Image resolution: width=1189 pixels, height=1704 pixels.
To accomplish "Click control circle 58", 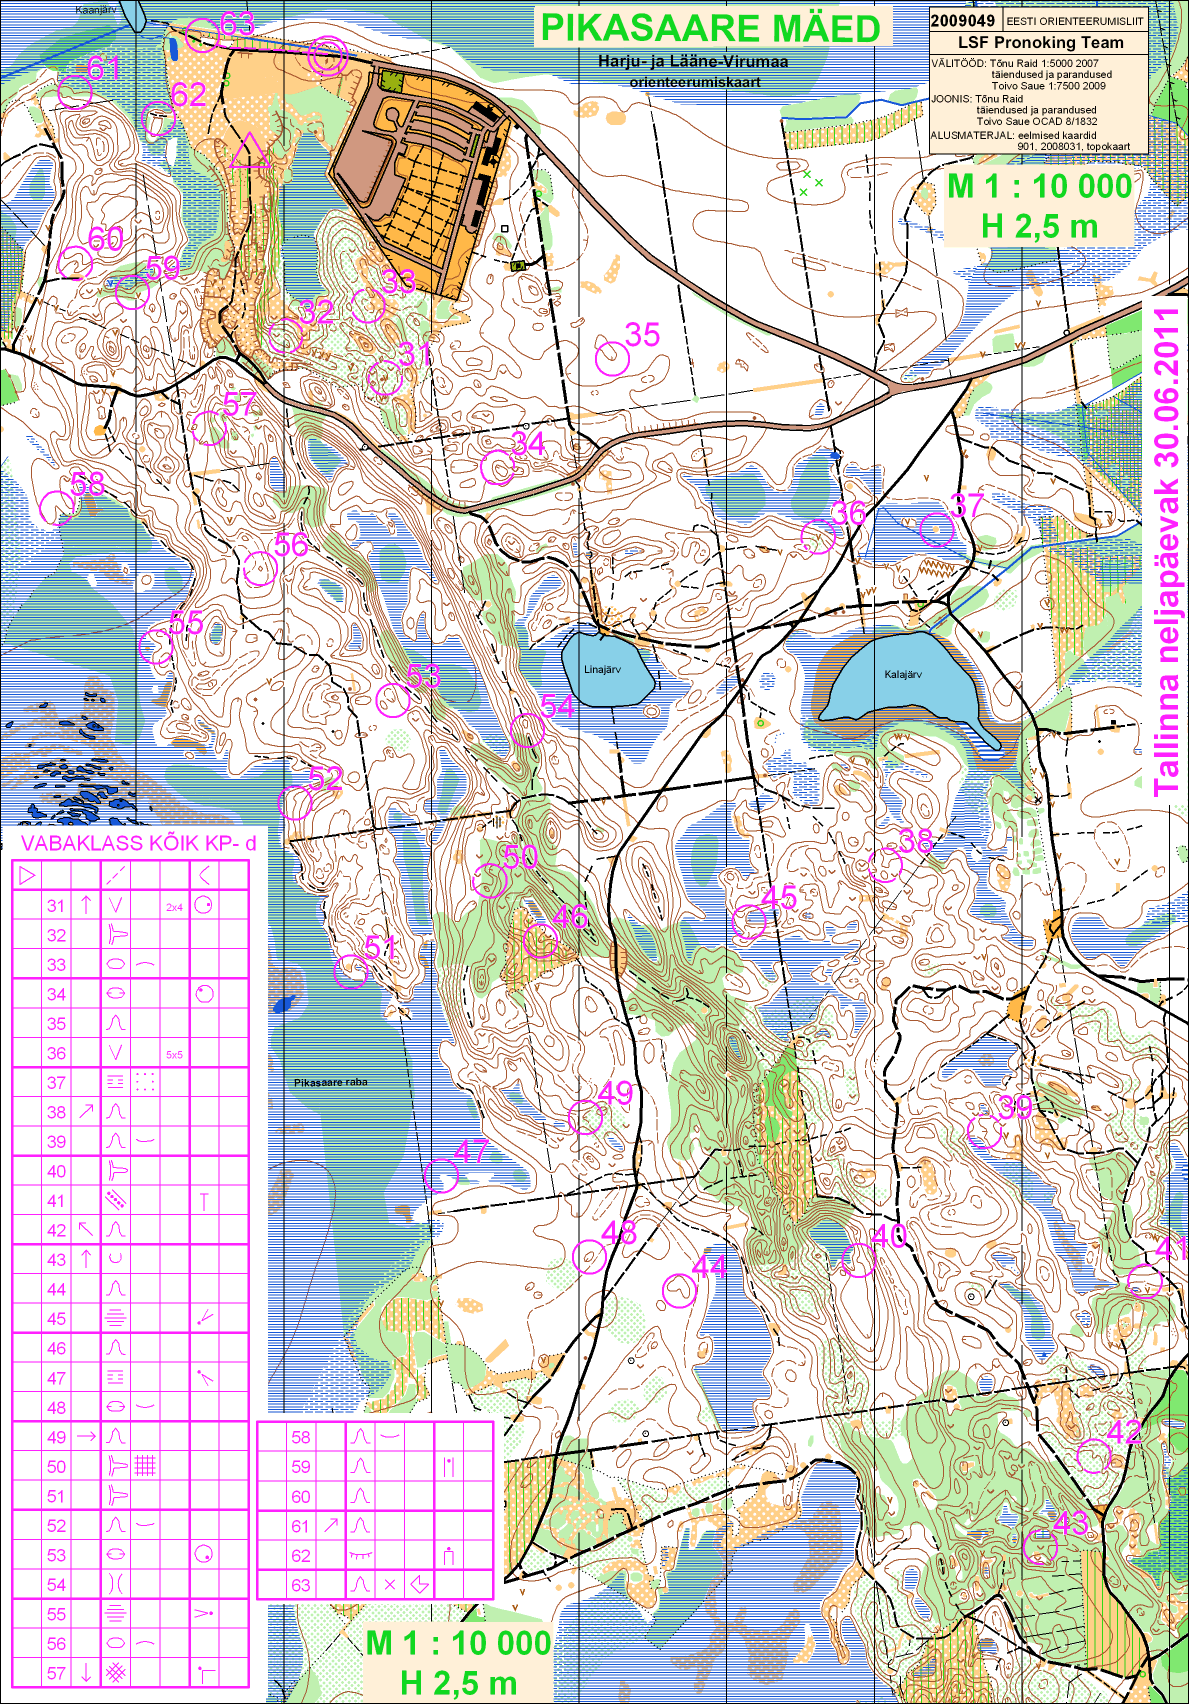I will pyautogui.click(x=58, y=508).
